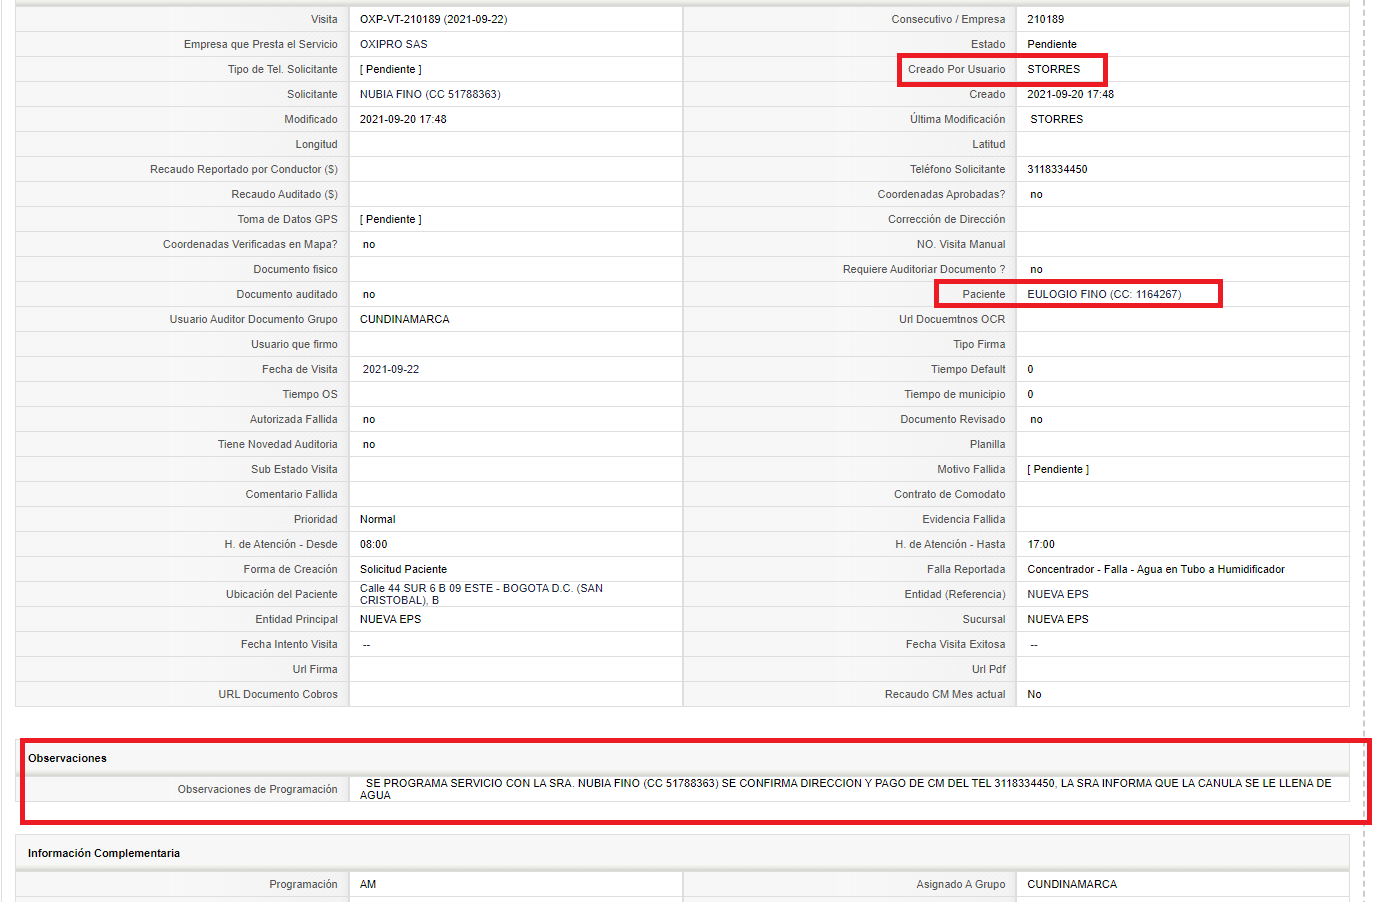Click Consecutivo value 210189
Image resolution: width=1376 pixels, height=902 pixels.
tap(1045, 19)
